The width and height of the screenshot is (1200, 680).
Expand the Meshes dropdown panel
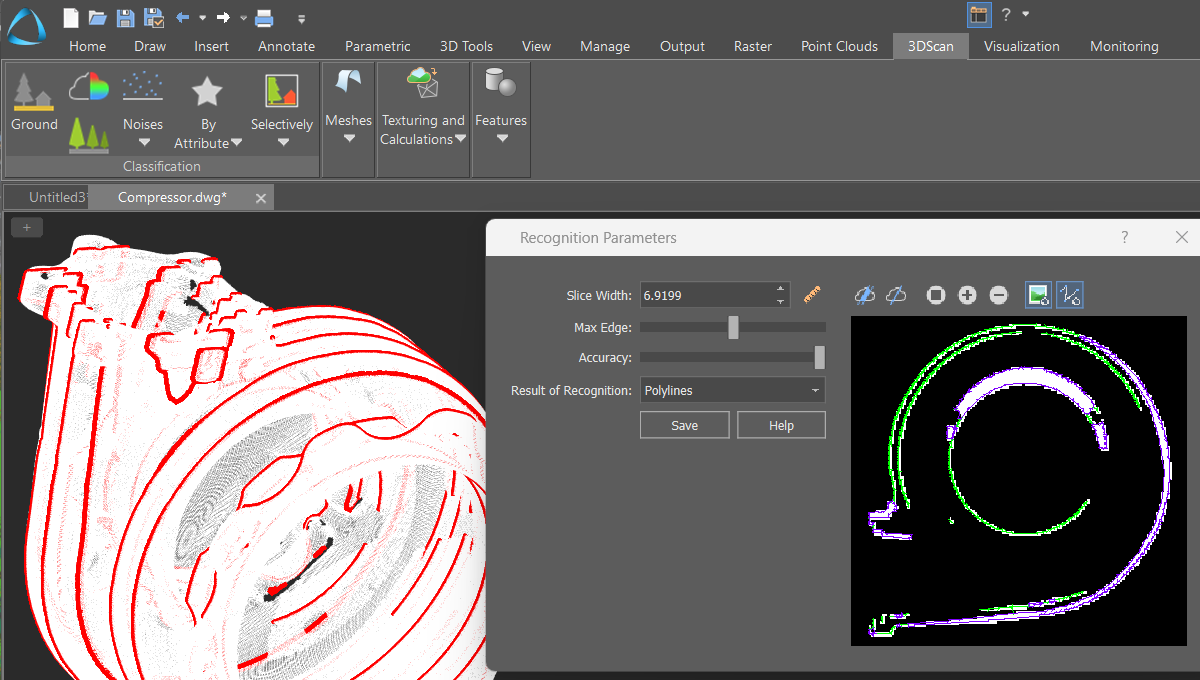click(x=349, y=128)
